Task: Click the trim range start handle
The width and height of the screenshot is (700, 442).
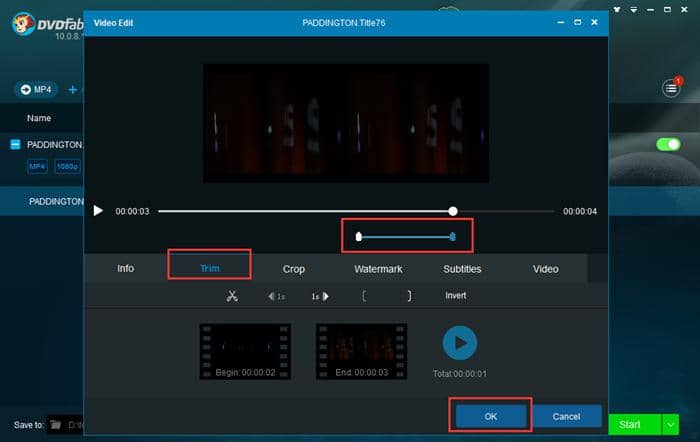Action: coord(358,237)
